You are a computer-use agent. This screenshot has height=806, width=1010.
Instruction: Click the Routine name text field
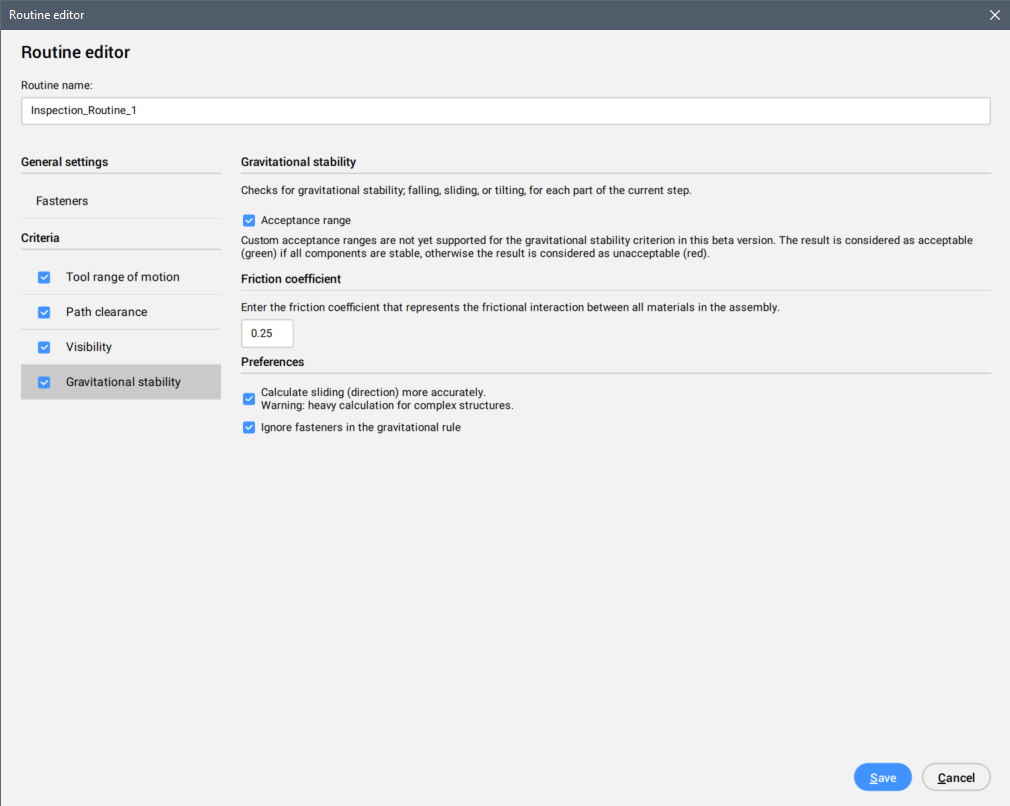point(505,111)
